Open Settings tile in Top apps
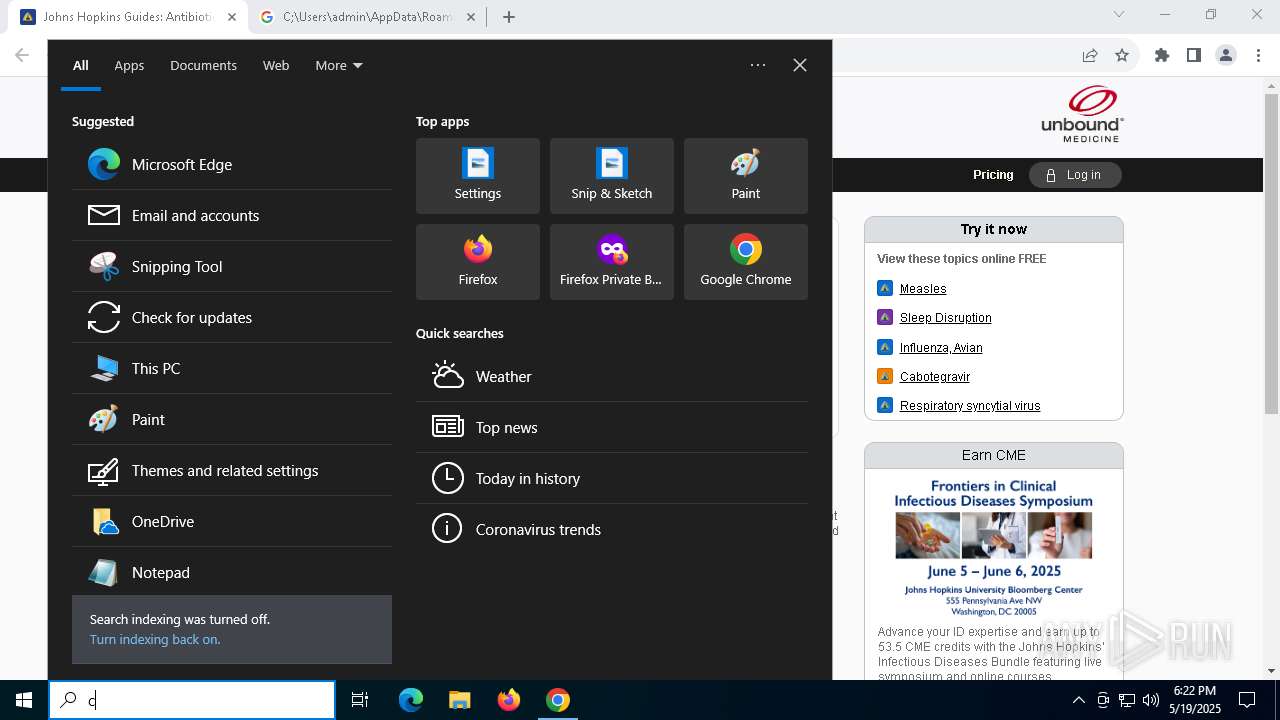 click(477, 175)
